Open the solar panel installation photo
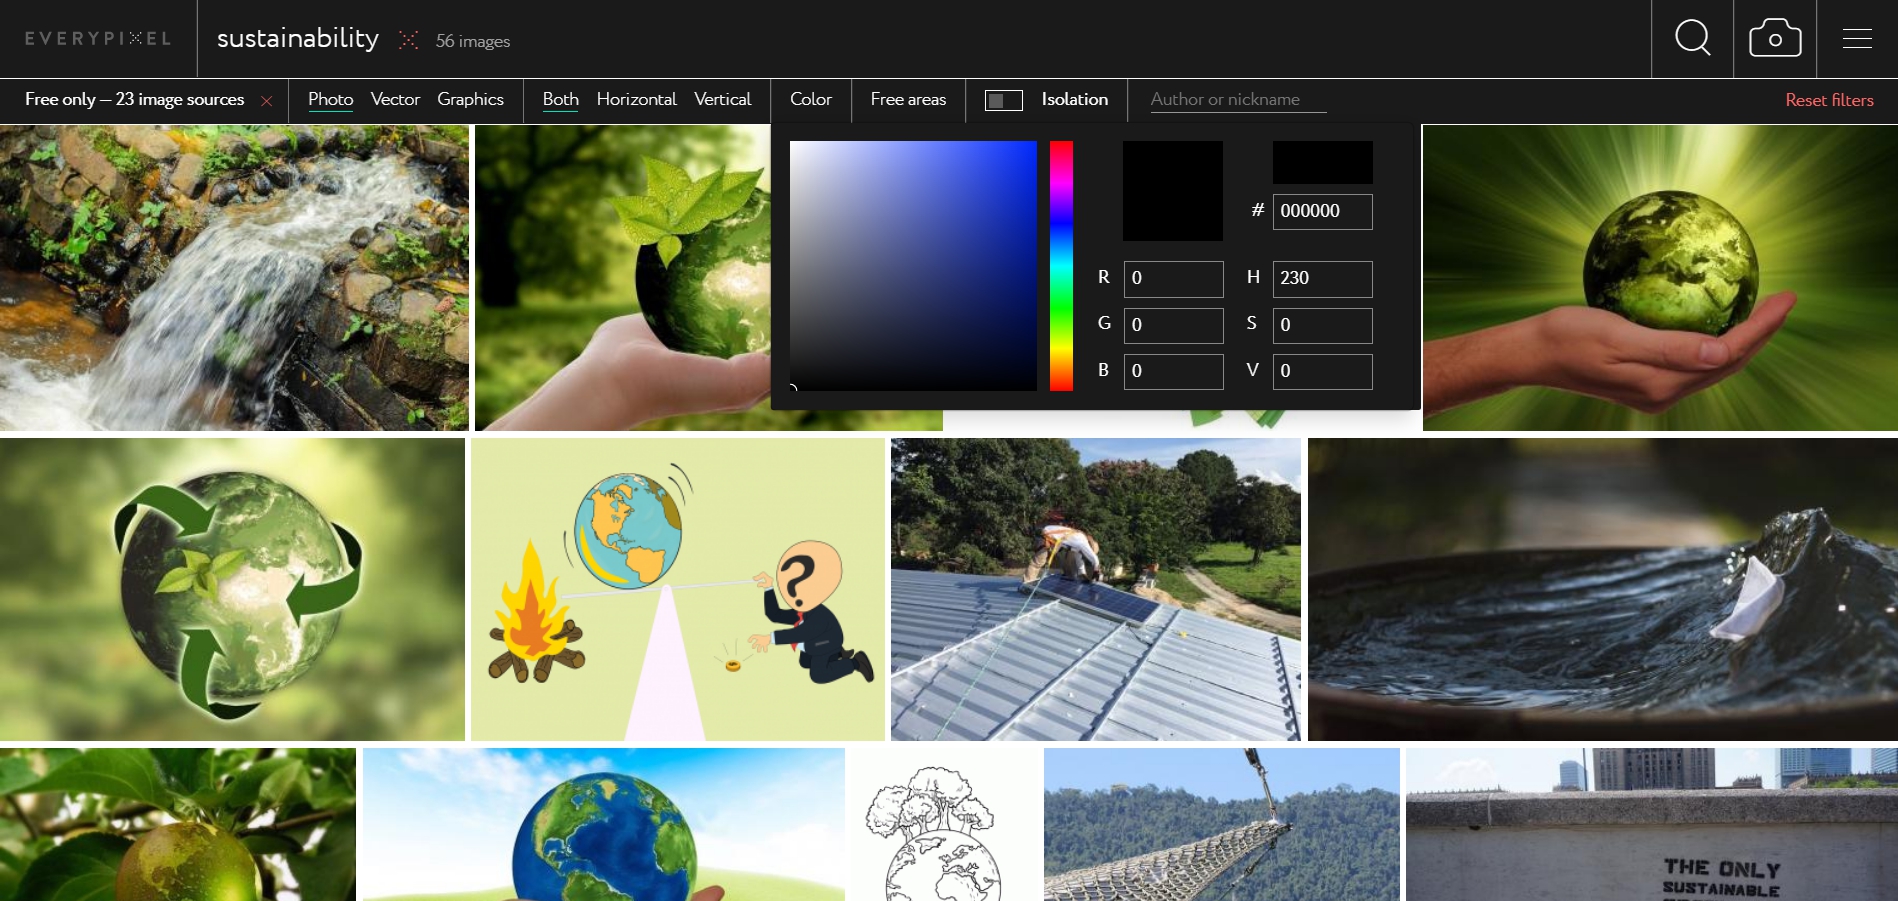The width and height of the screenshot is (1898, 901). [1095, 590]
